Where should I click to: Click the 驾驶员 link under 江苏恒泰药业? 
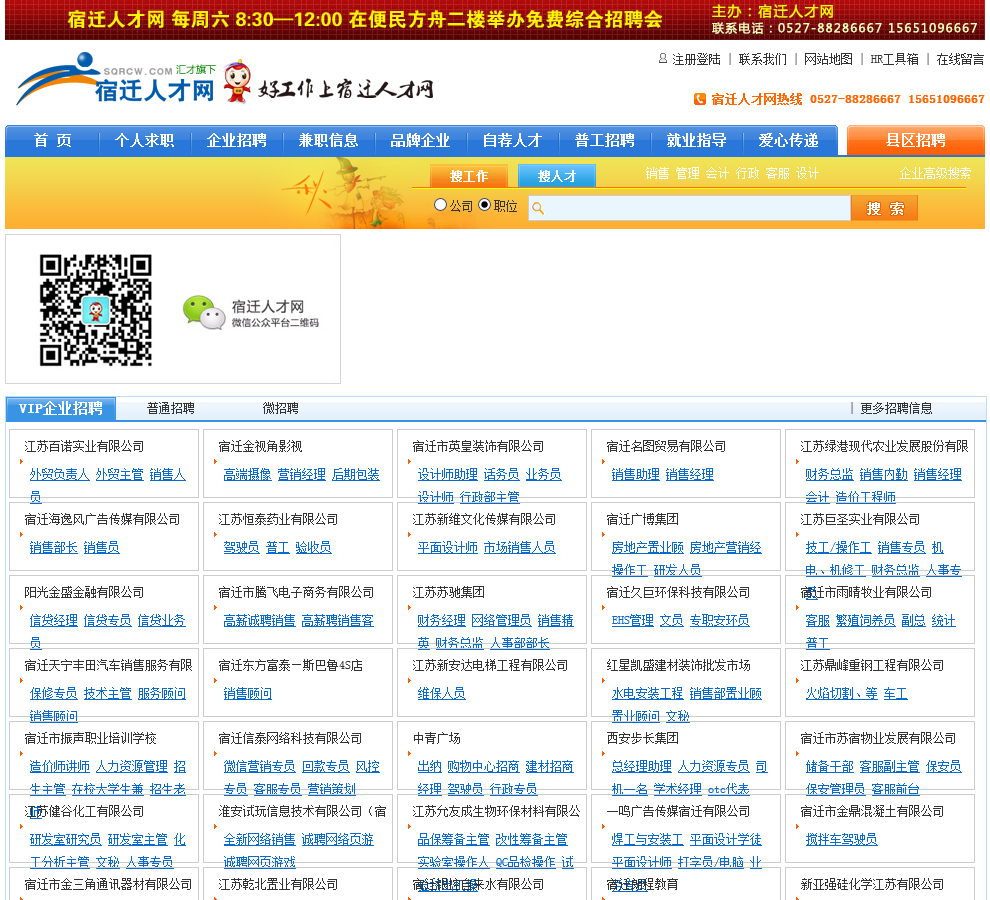coord(241,548)
